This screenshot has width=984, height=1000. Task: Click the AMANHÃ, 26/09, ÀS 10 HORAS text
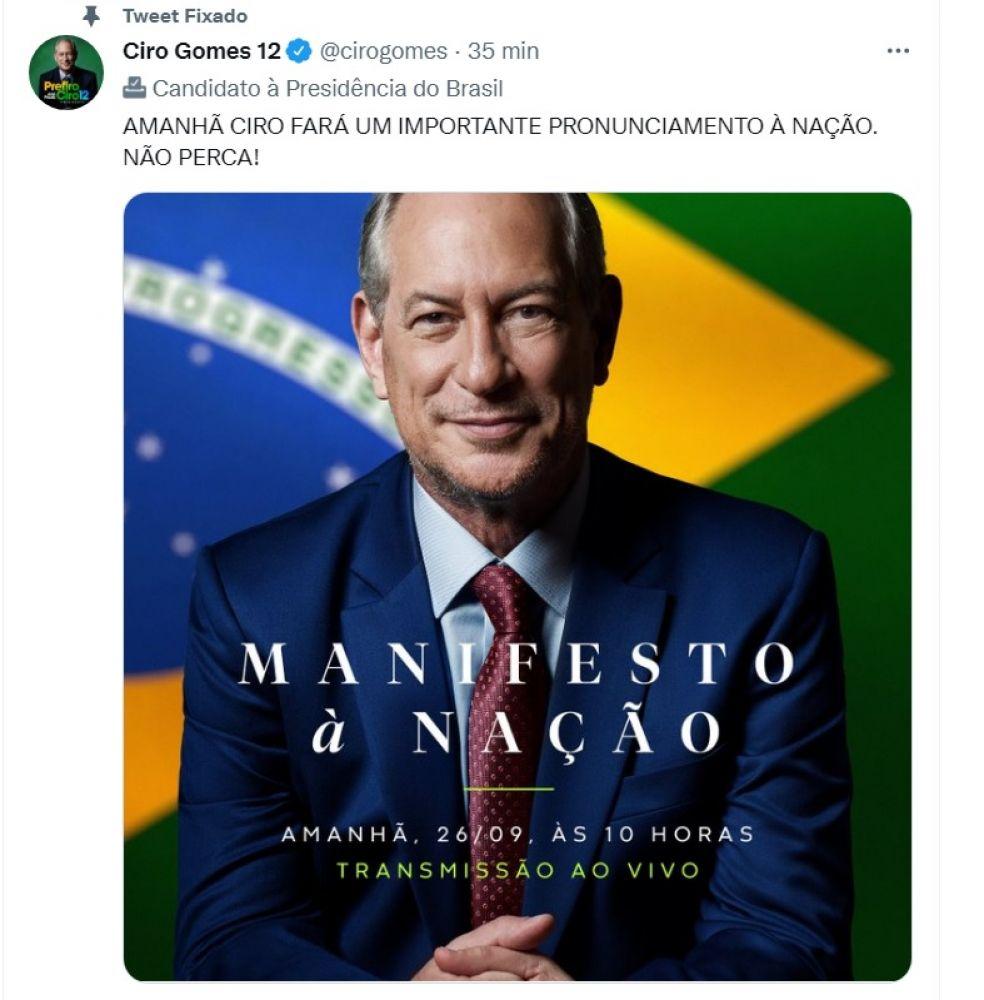tap(518, 834)
